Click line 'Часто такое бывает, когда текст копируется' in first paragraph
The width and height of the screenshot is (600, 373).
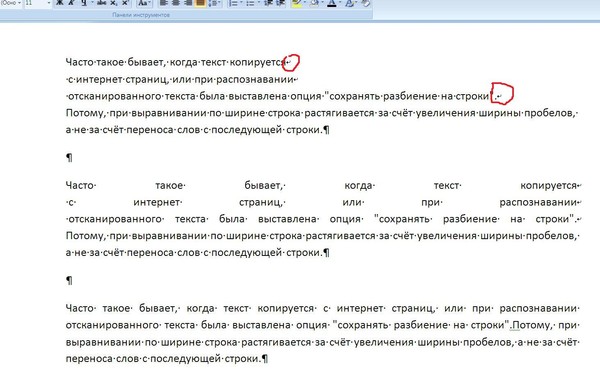click(x=176, y=62)
